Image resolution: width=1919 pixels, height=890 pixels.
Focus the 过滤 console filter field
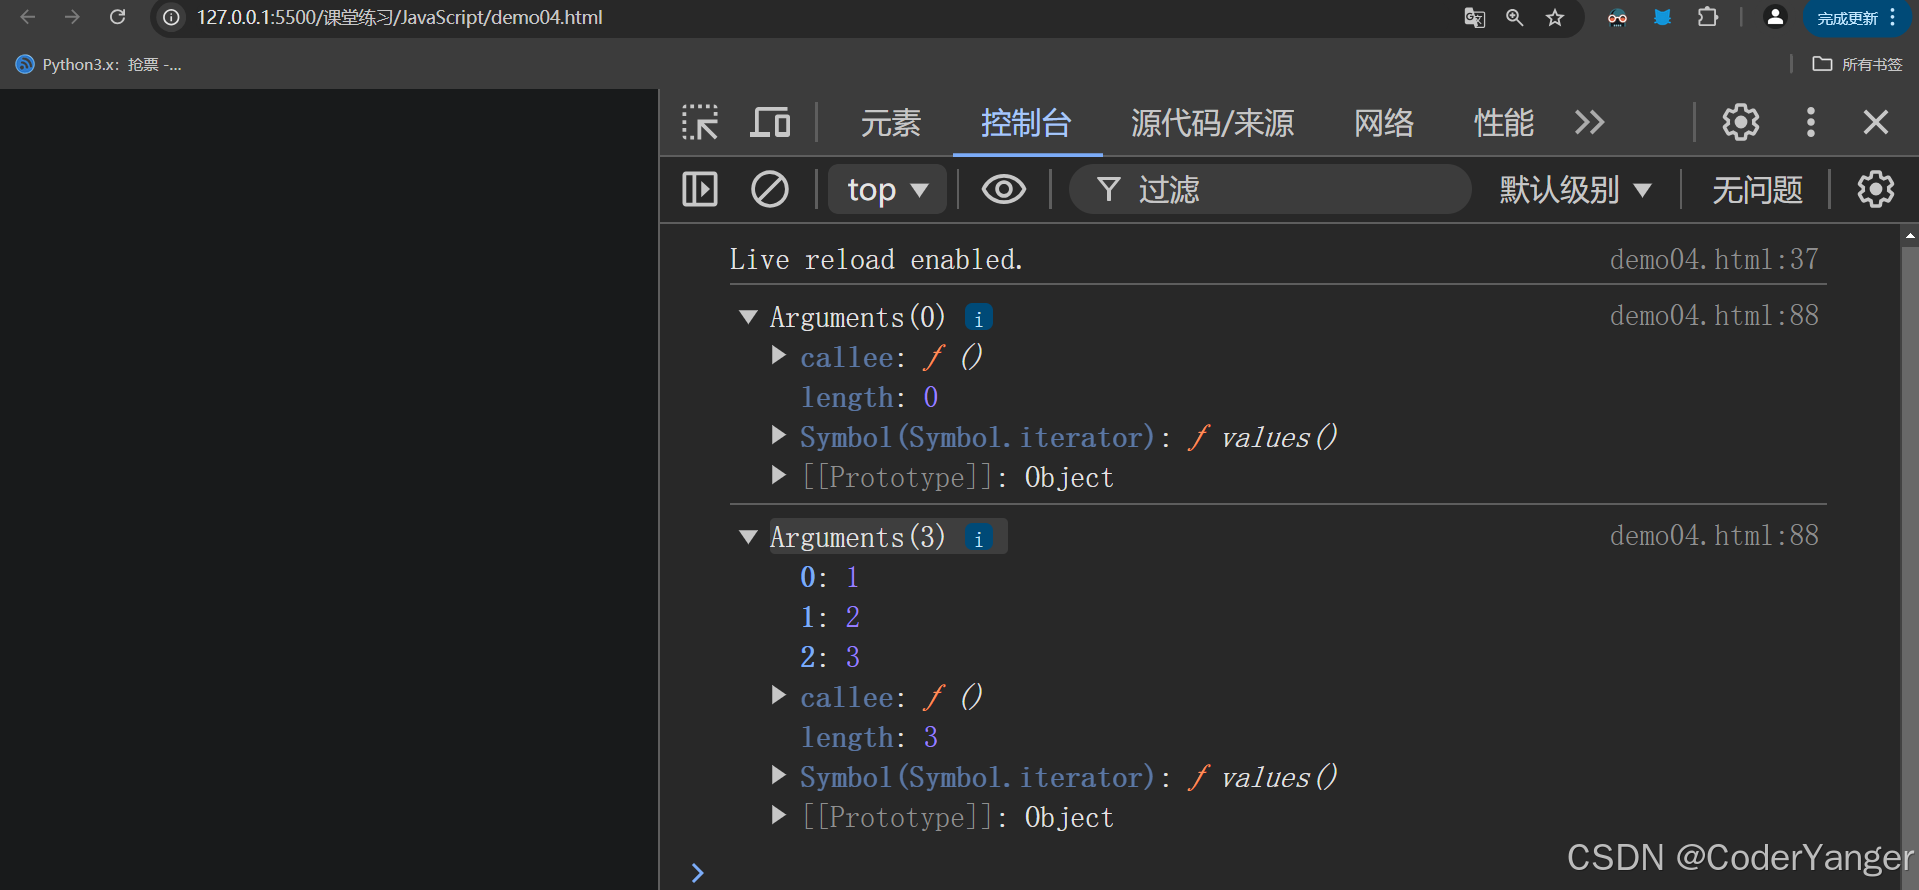click(1270, 189)
